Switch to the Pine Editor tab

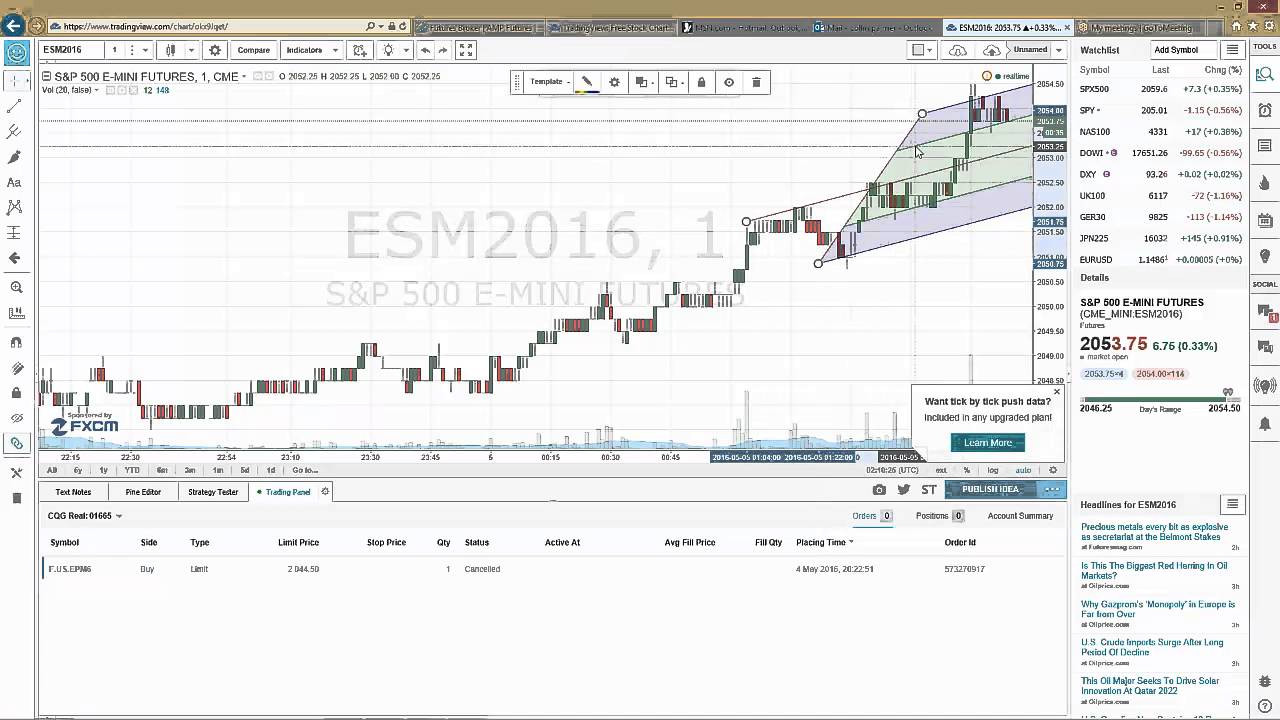pyautogui.click(x=143, y=492)
